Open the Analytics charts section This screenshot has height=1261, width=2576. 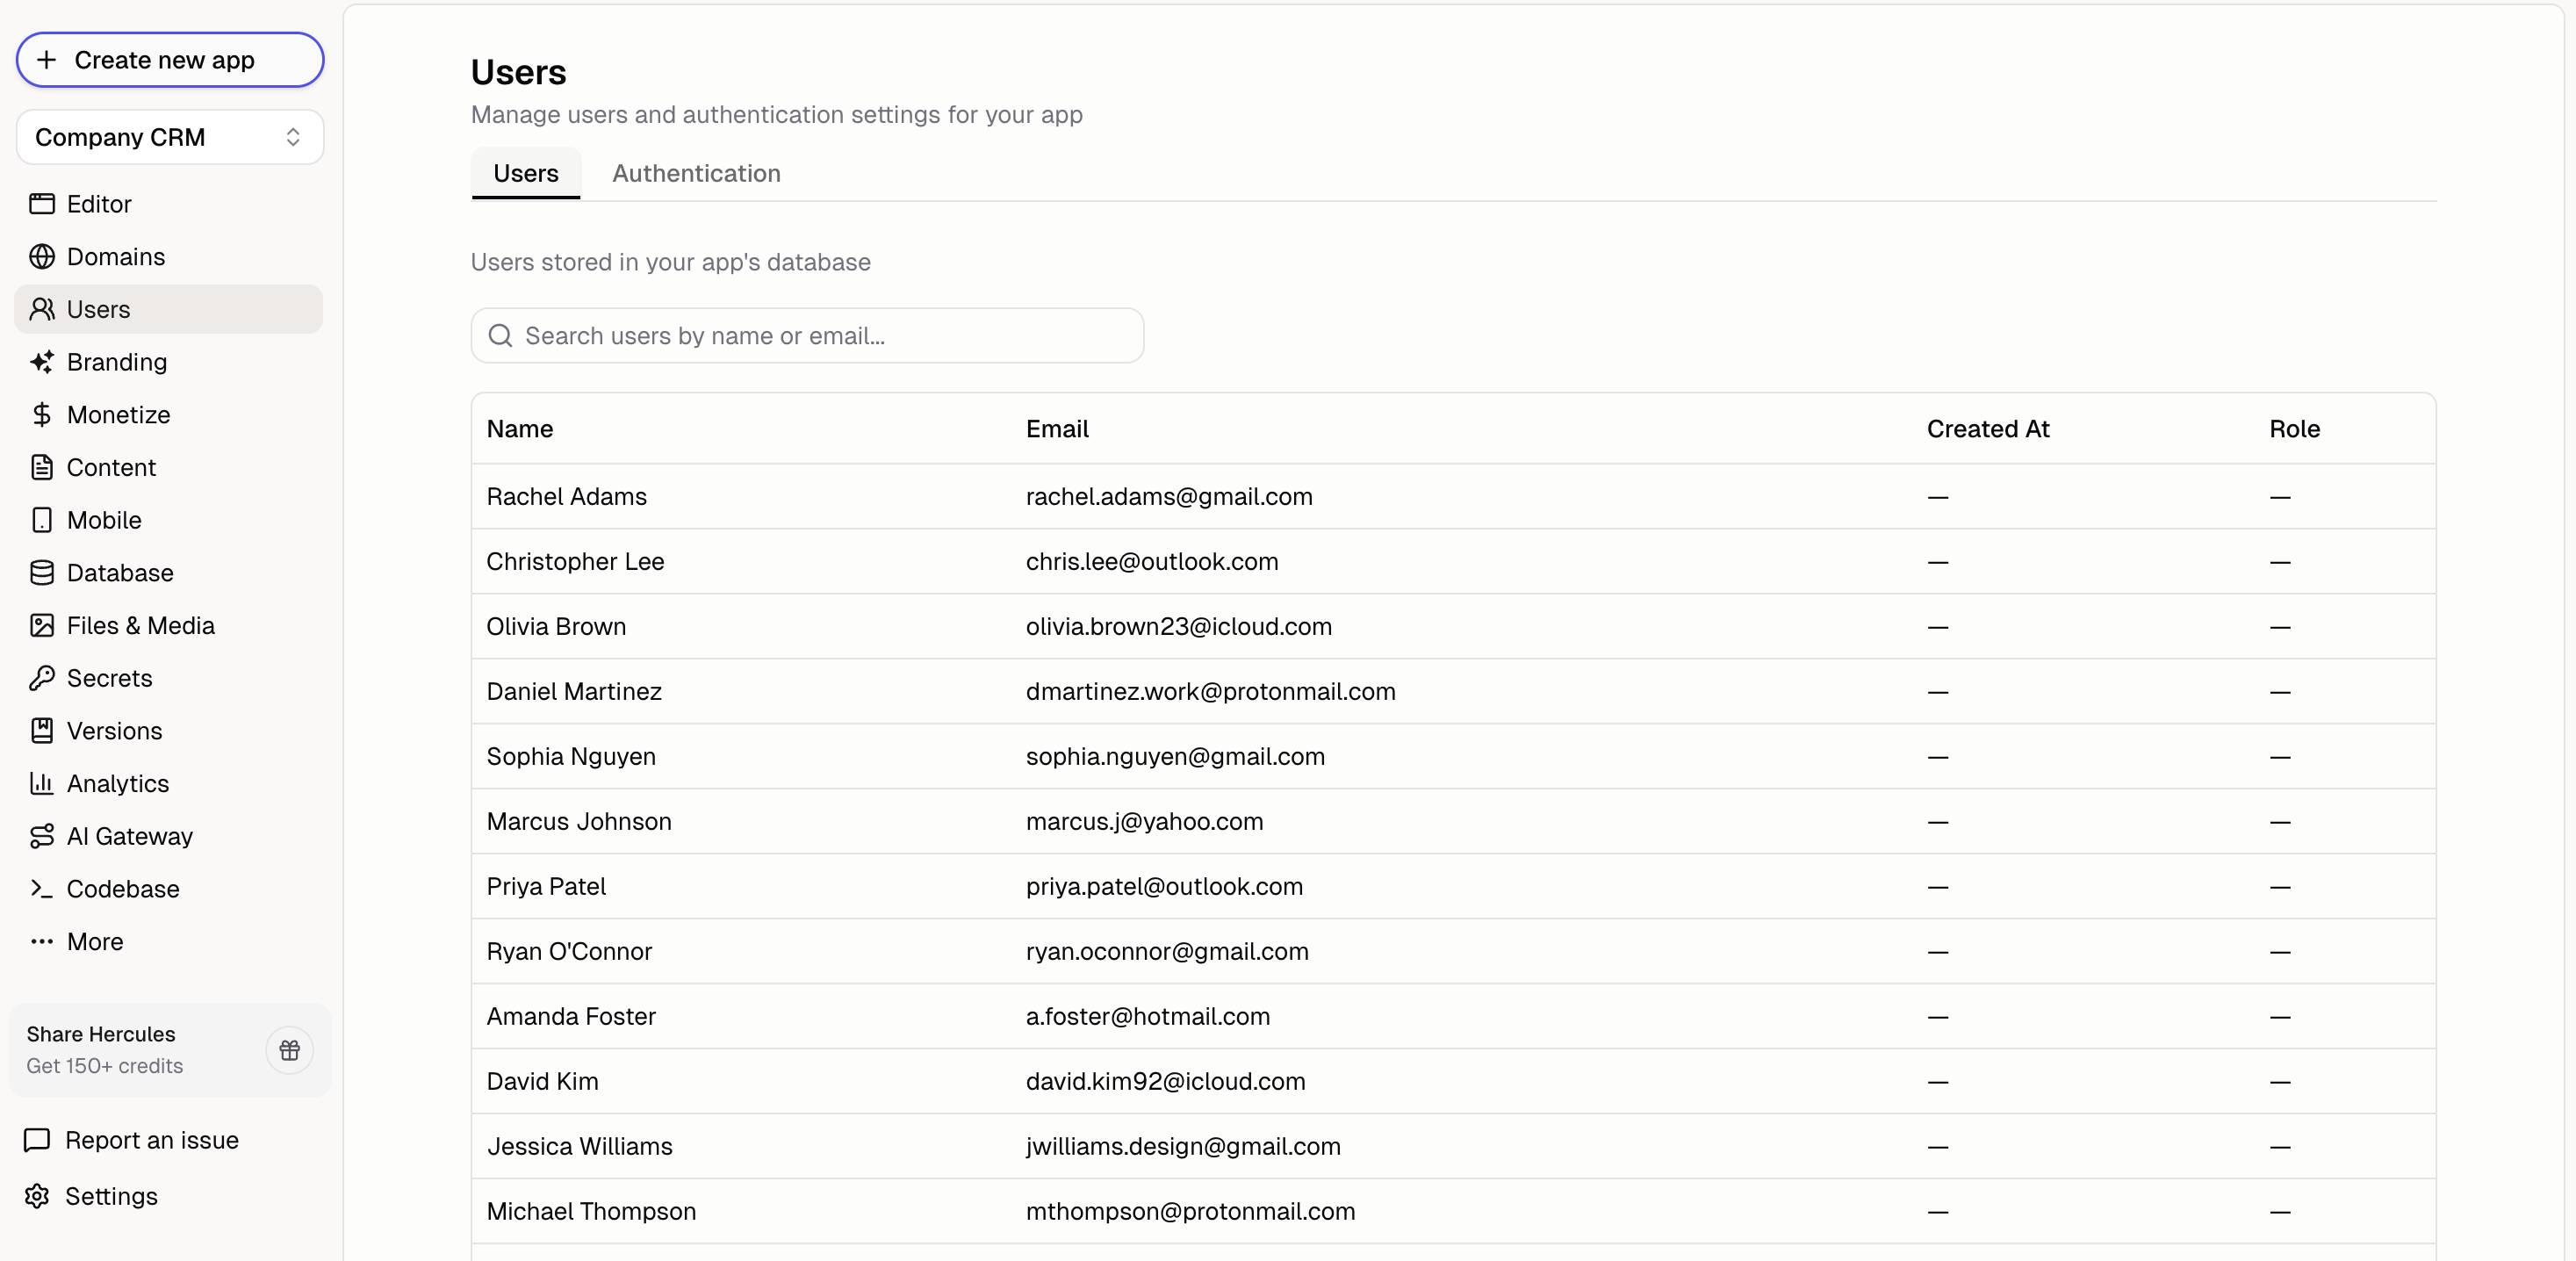click(118, 784)
